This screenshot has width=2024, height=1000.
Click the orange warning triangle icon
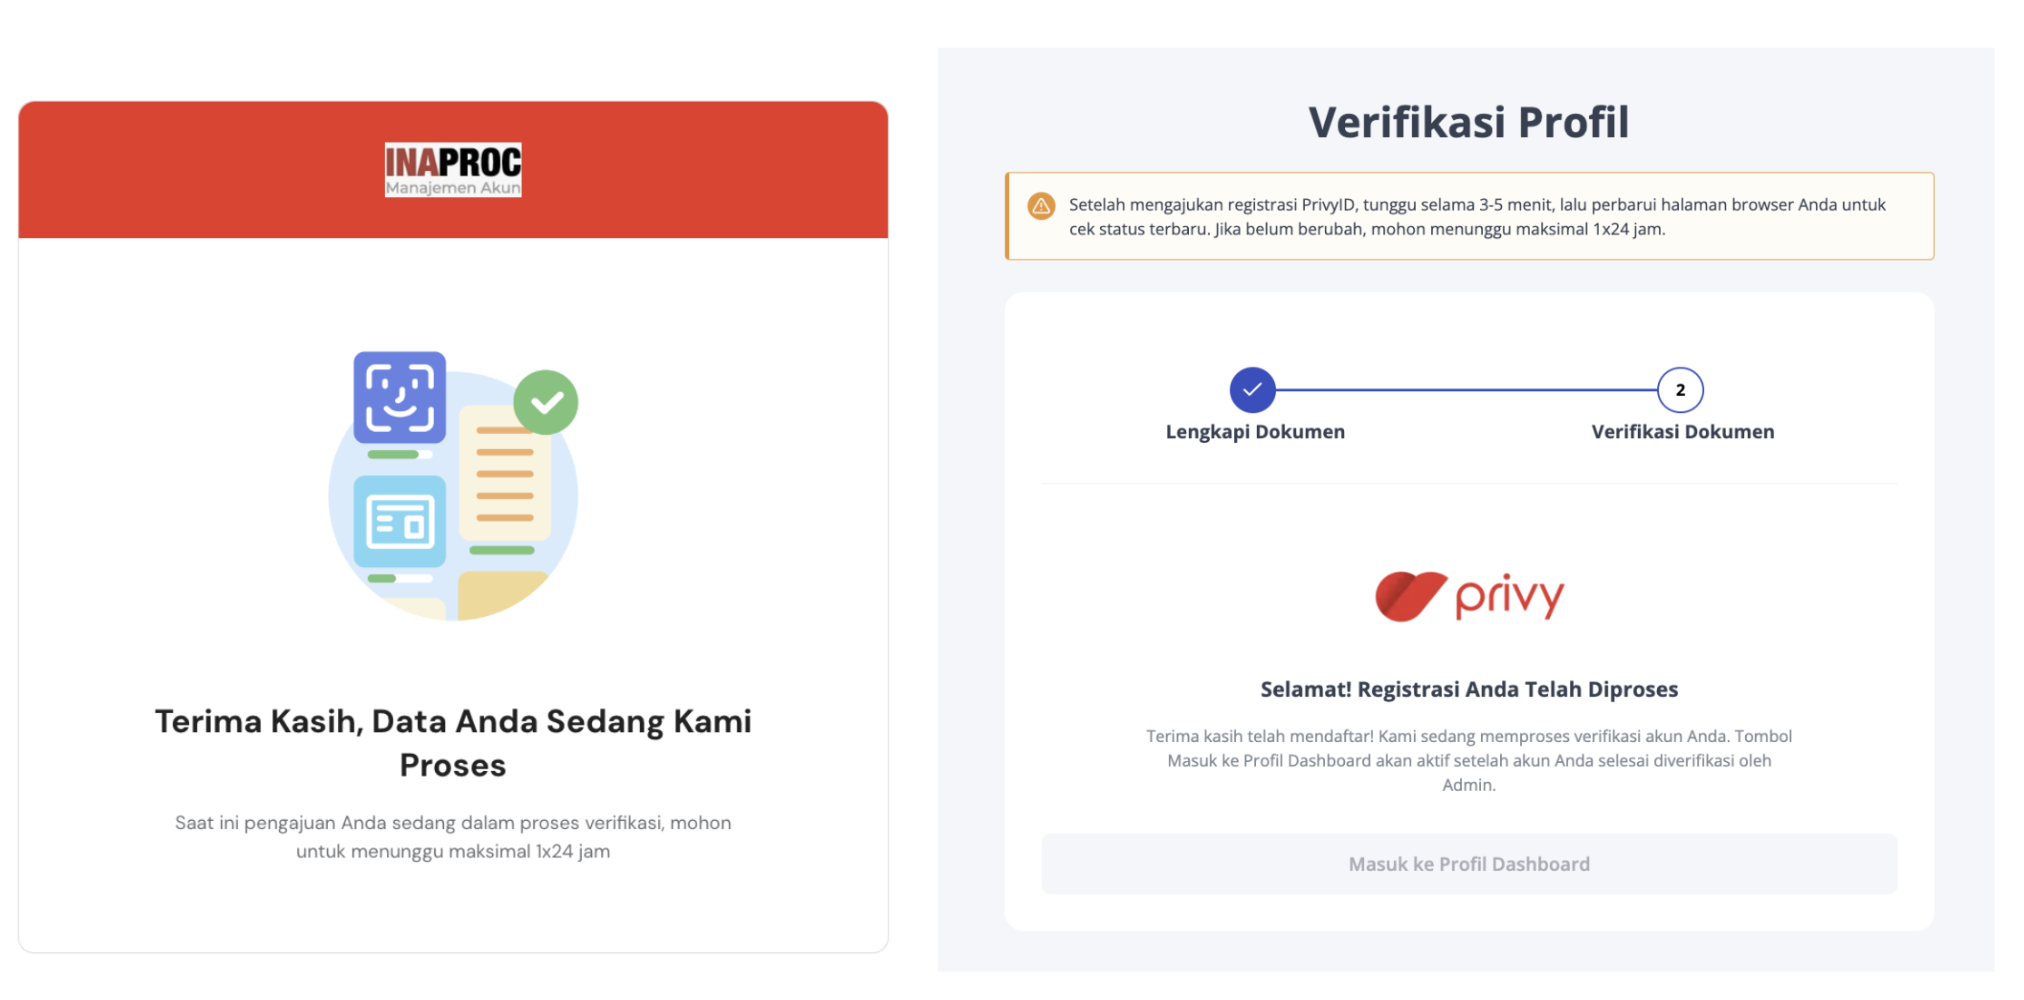click(1041, 206)
